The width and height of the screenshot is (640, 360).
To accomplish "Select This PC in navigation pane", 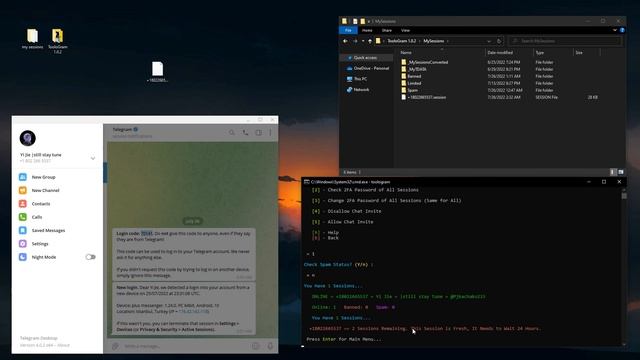I will coord(357,79).
